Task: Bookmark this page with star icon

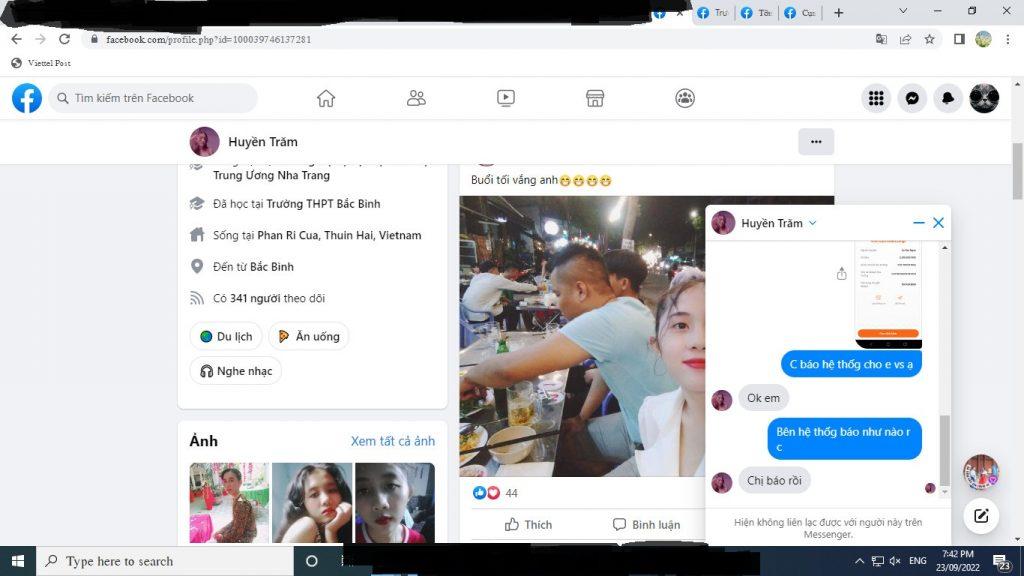Action: [930, 39]
